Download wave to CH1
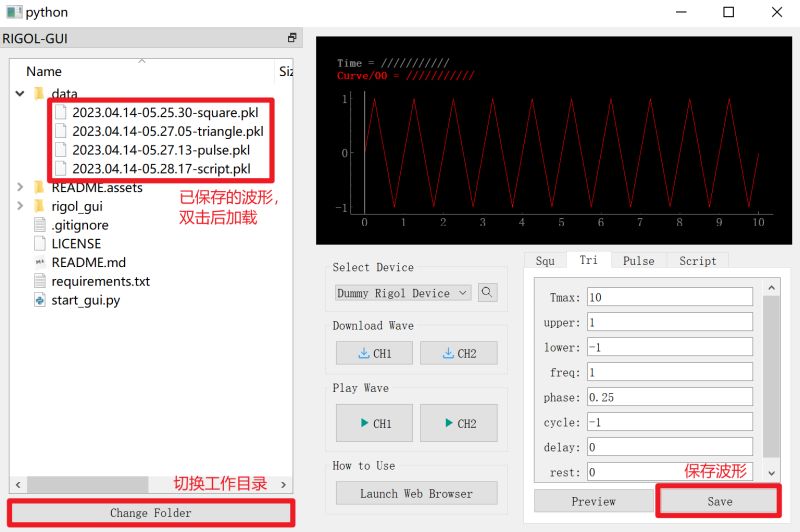This screenshot has height=532, width=800. click(x=374, y=353)
